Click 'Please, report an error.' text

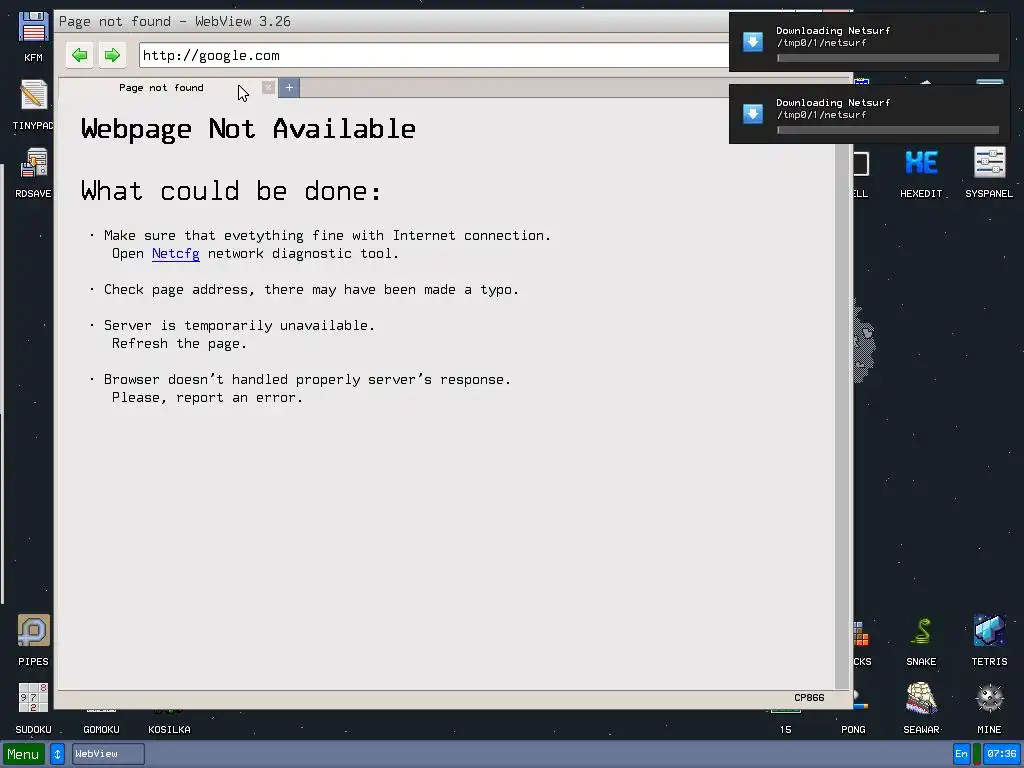click(x=207, y=398)
